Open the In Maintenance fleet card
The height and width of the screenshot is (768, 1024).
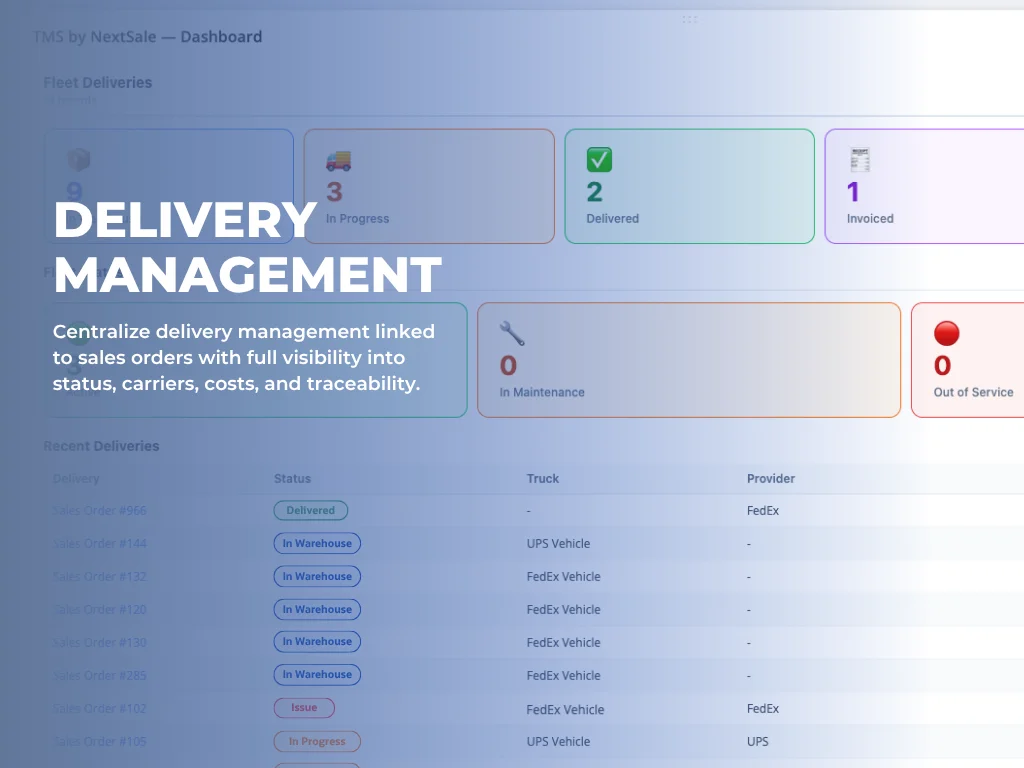tap(689, 360)
